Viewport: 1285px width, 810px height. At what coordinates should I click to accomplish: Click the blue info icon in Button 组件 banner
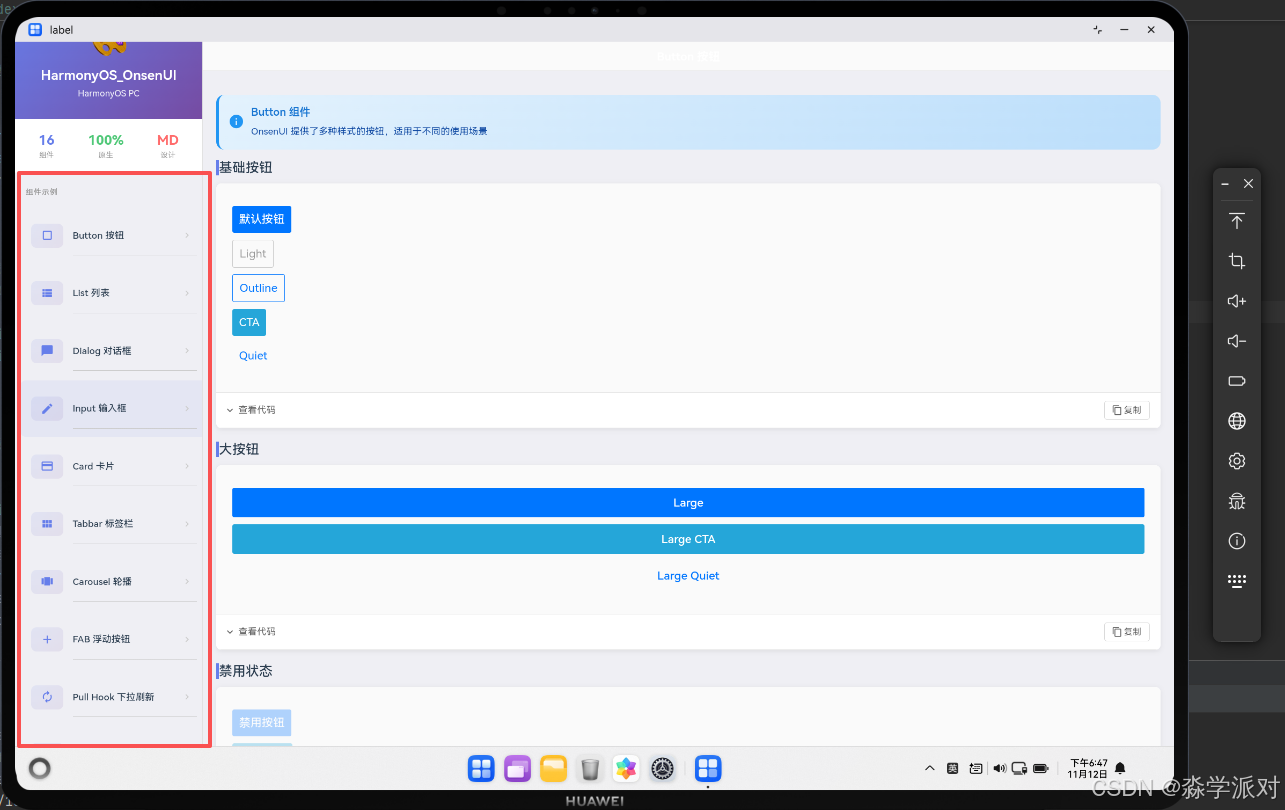pos(236,121)
